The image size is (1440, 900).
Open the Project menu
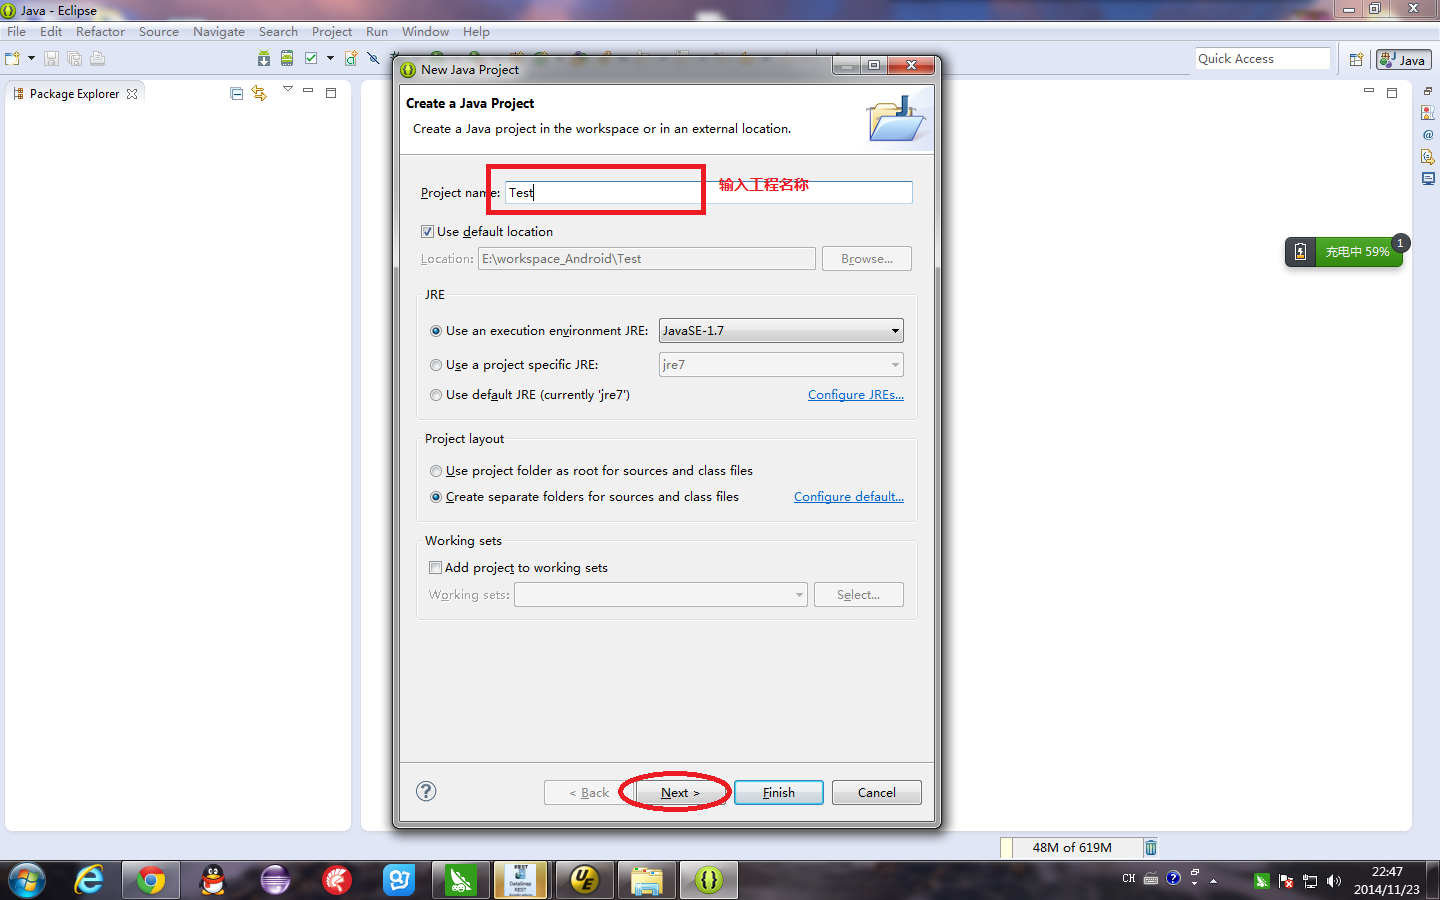click(x=332, y=32)
